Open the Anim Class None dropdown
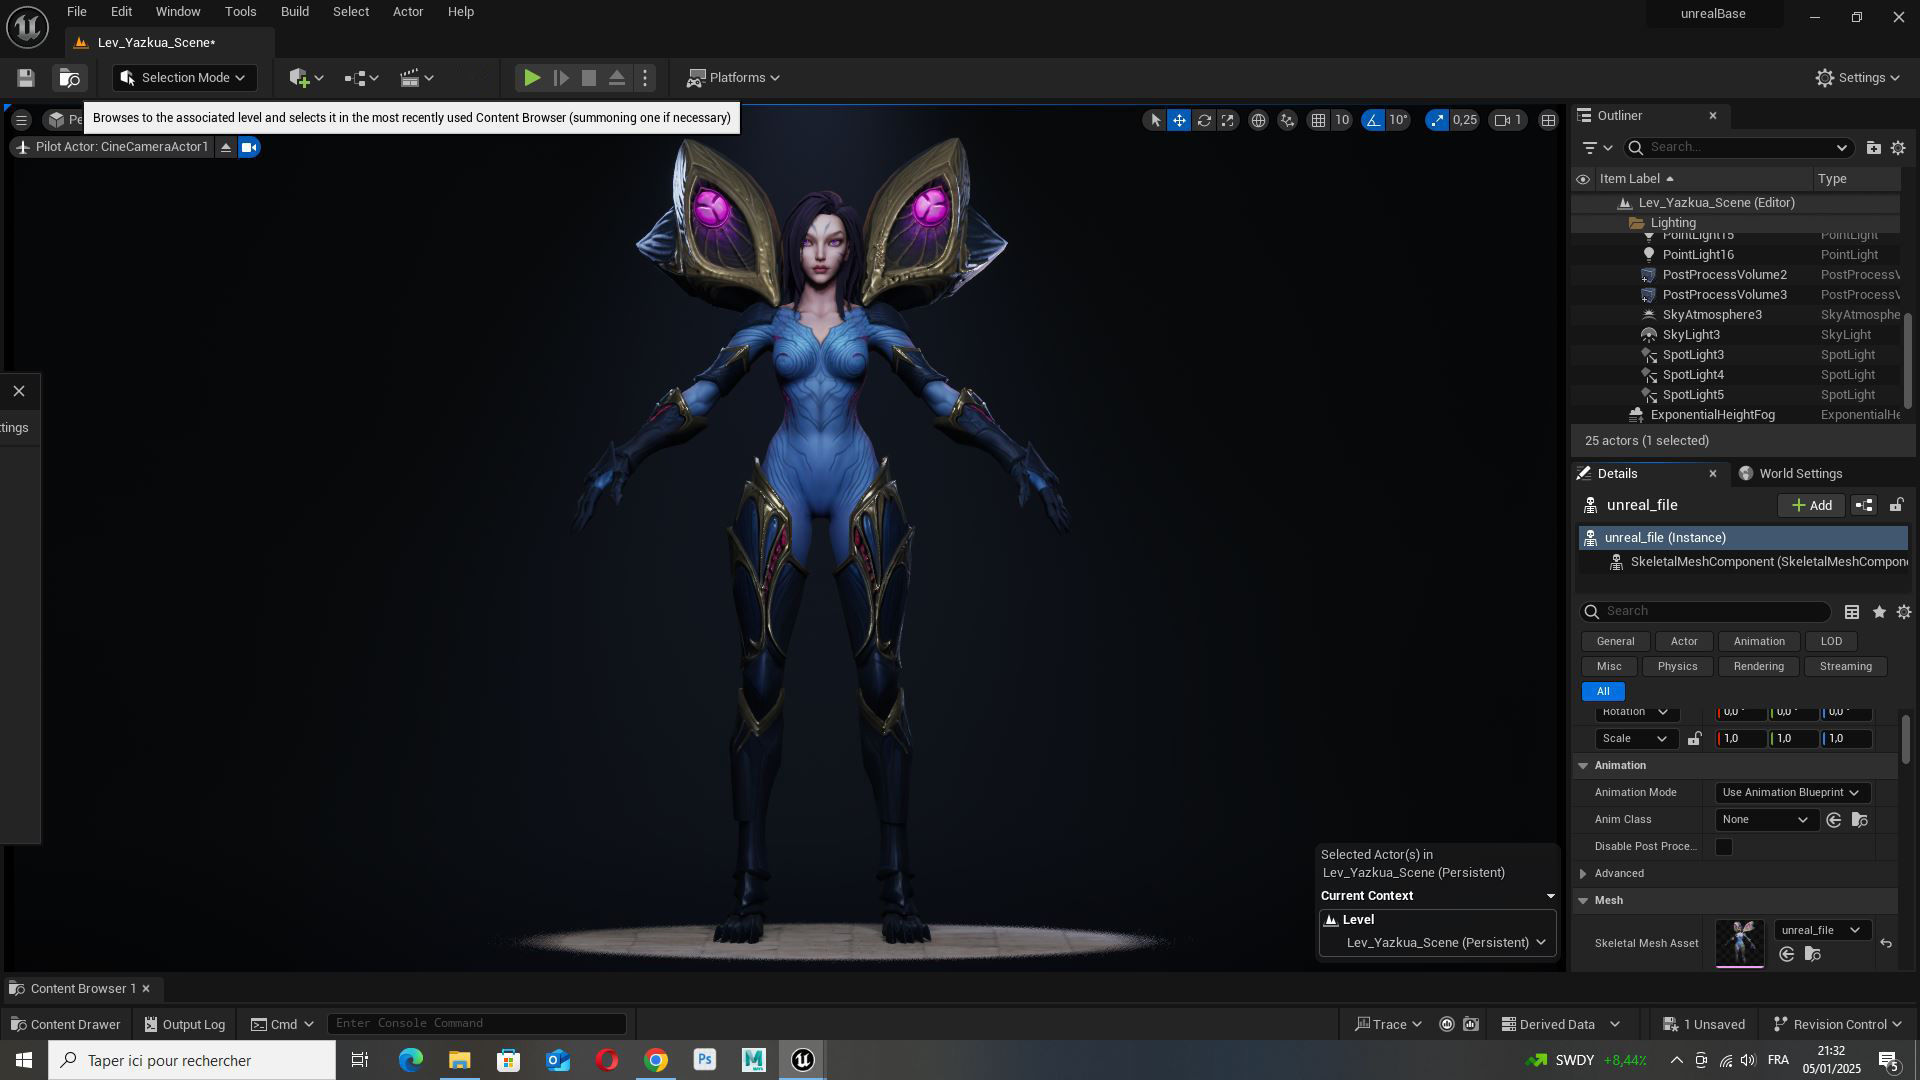The width and height of the screenshot is (1920, 1080). pos(1765,820)
